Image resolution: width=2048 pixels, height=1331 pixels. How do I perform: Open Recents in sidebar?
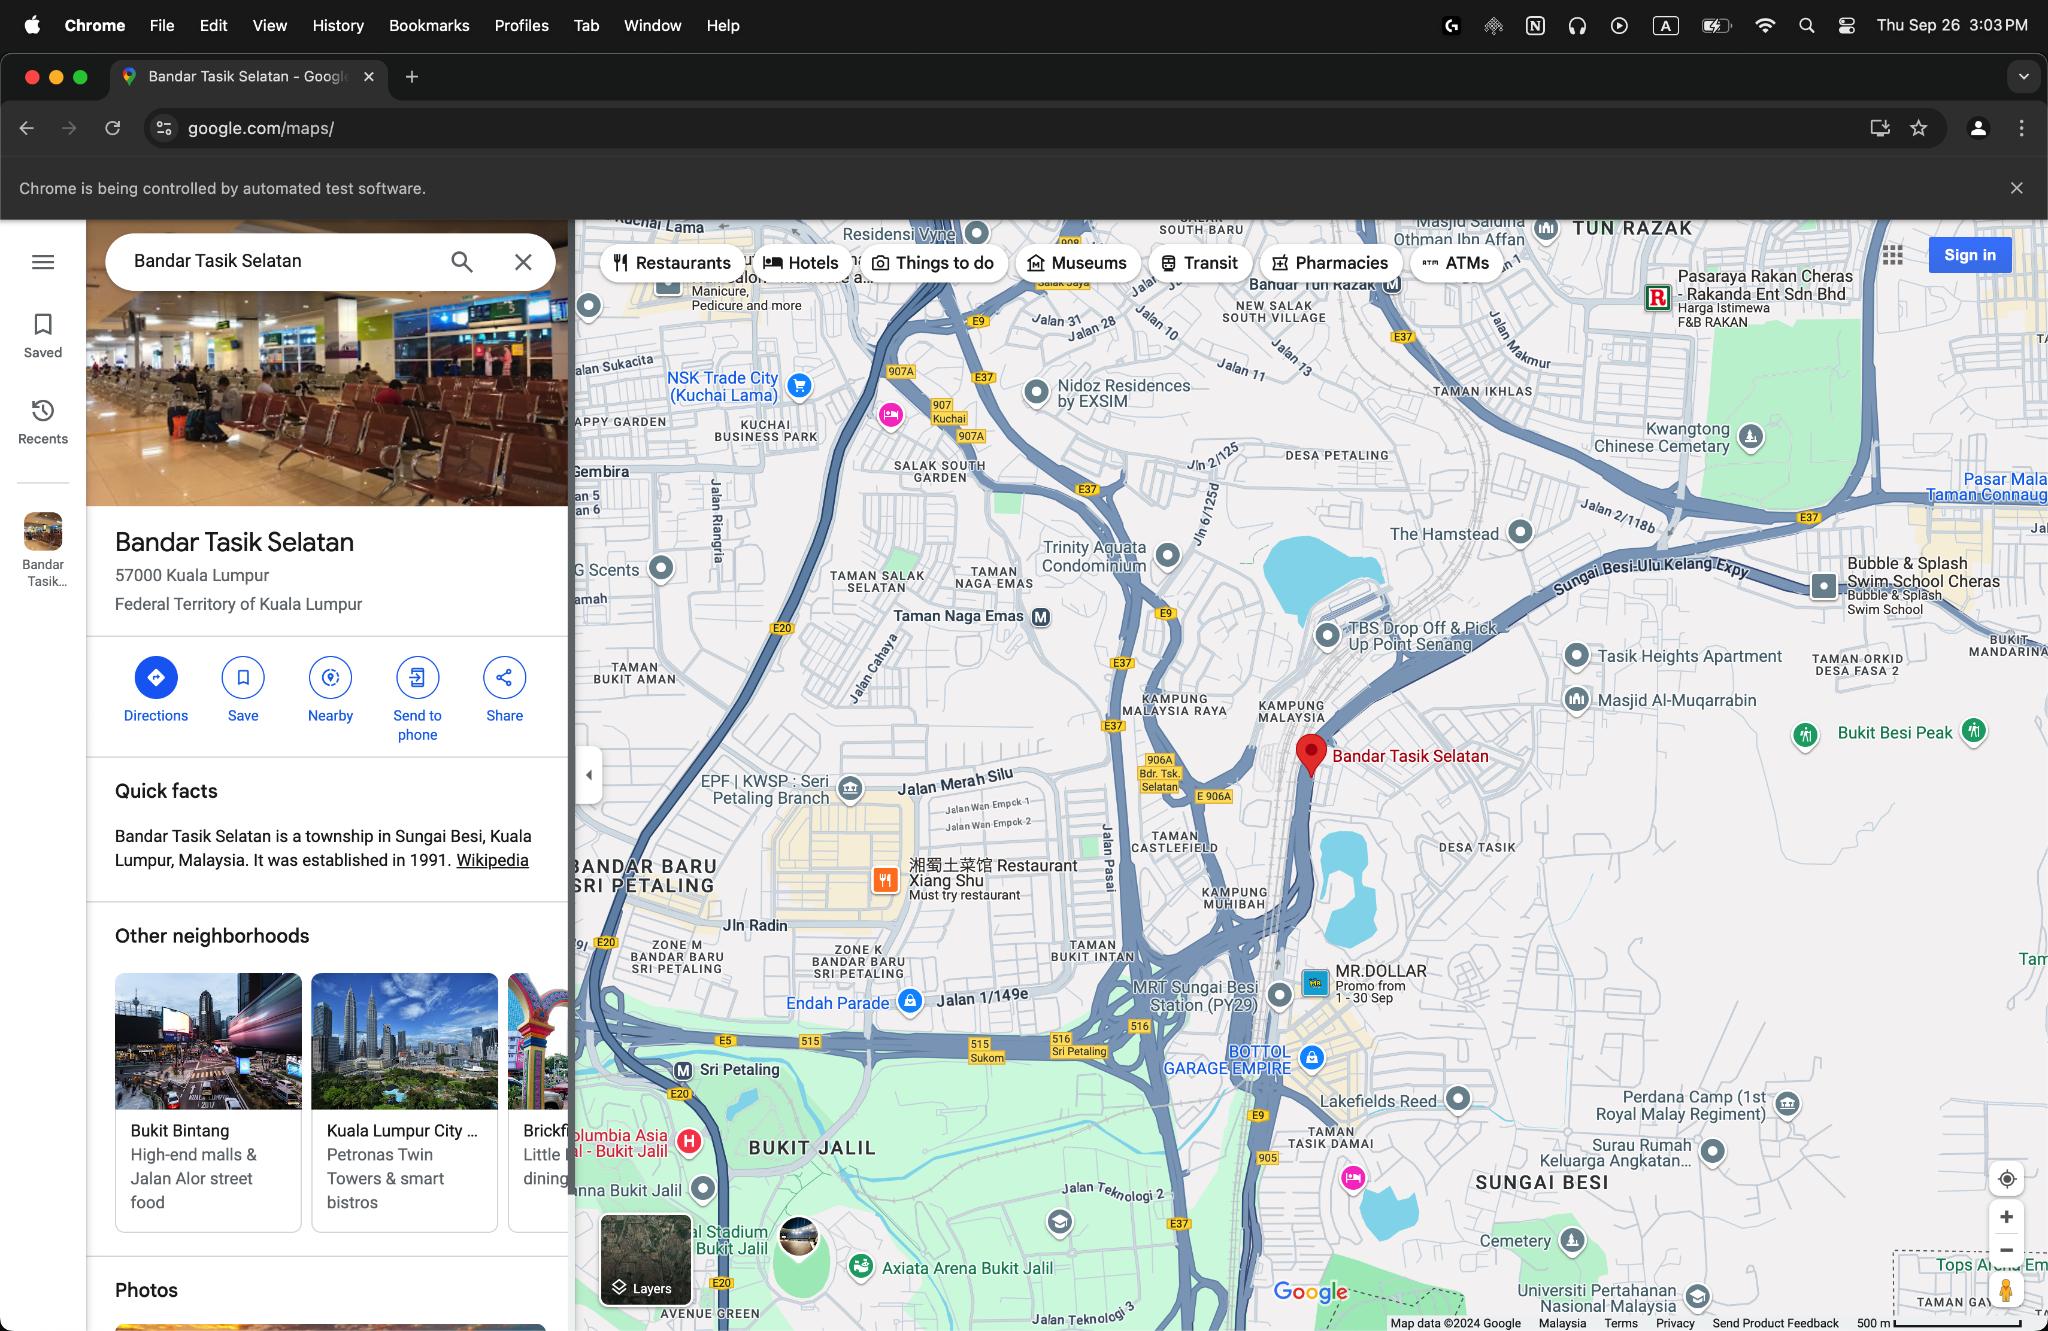tap(43, 422)
